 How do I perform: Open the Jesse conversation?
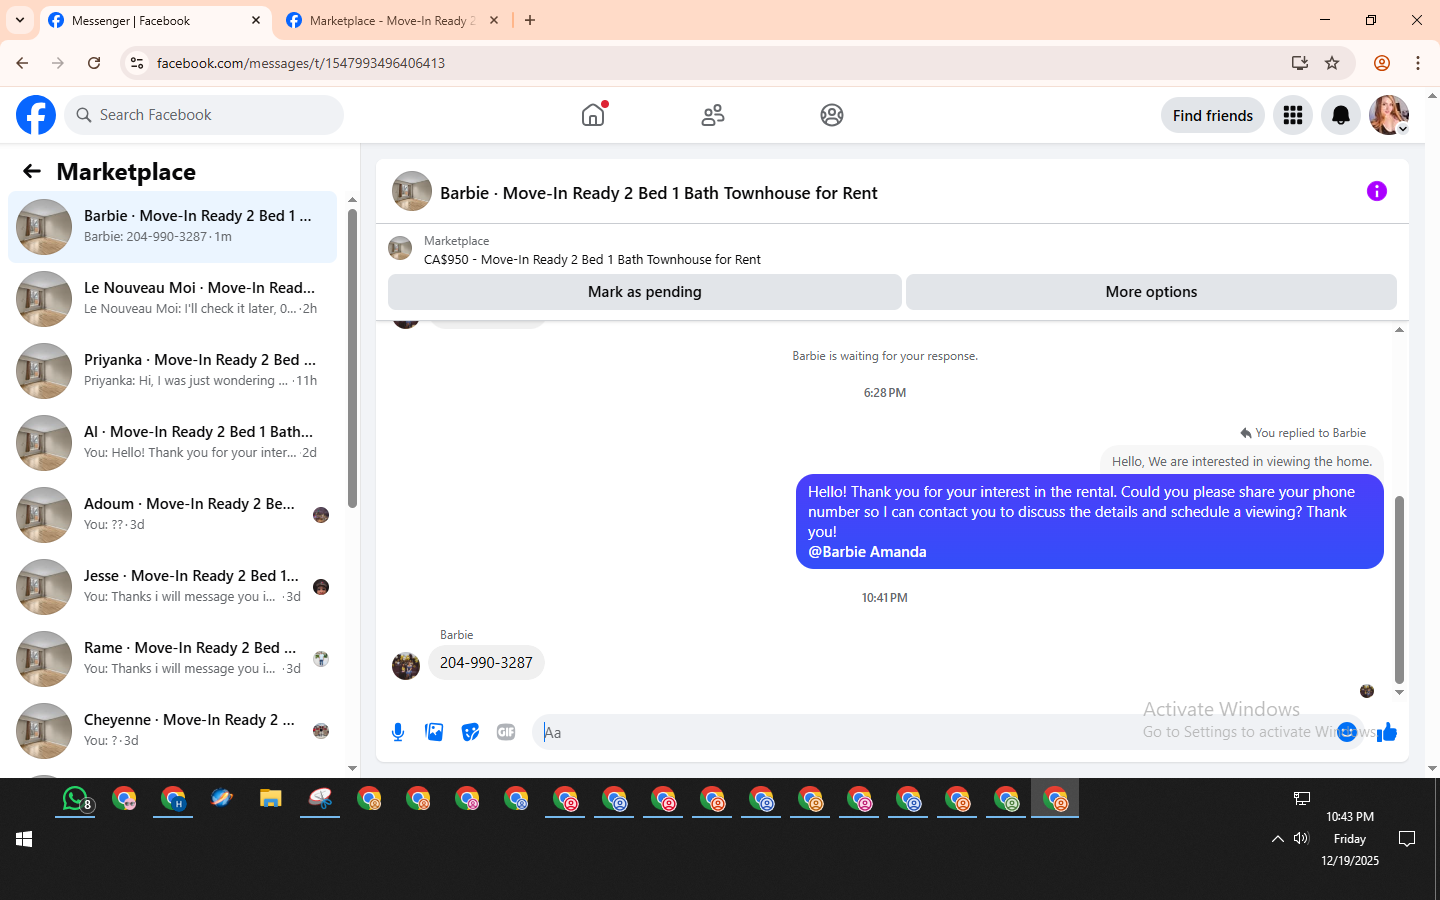[172, 587]
